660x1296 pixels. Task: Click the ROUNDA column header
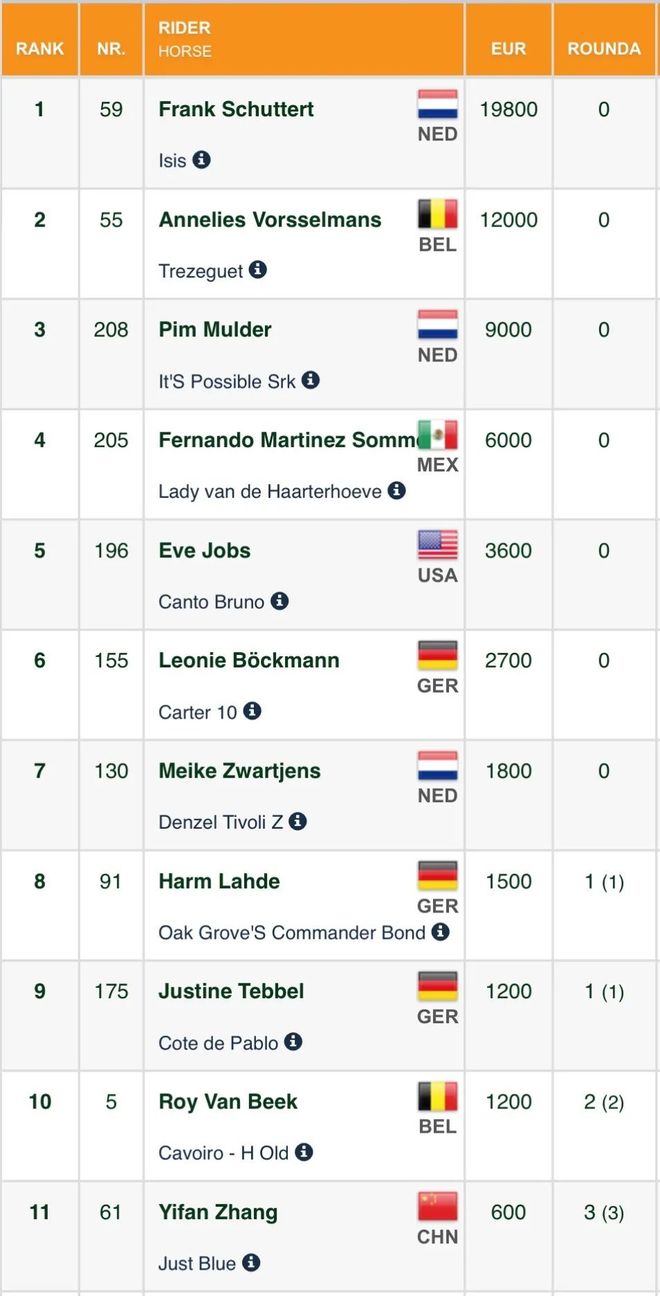tap(604, 48)
